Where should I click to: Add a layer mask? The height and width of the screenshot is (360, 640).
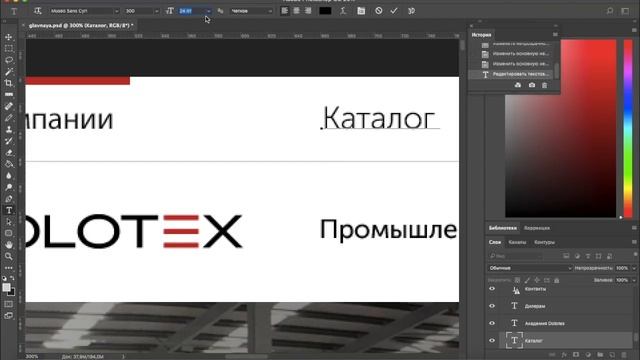pos(576,355)
